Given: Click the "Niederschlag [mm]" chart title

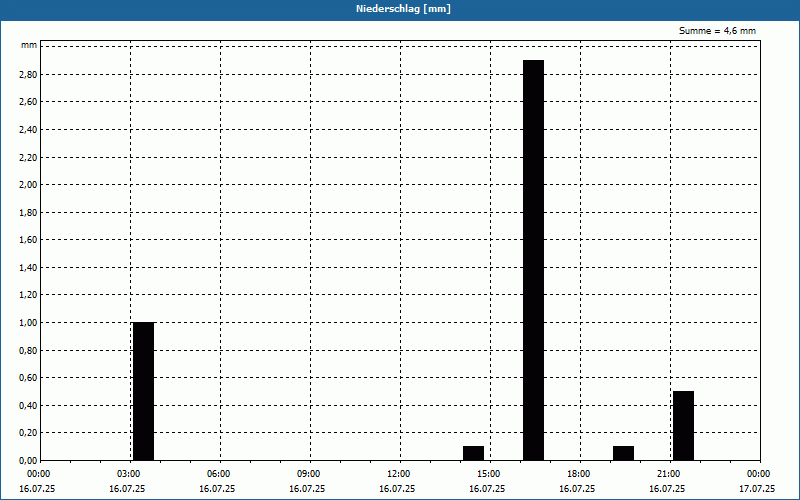Looking at the screenshot, I should coord(403,9).
